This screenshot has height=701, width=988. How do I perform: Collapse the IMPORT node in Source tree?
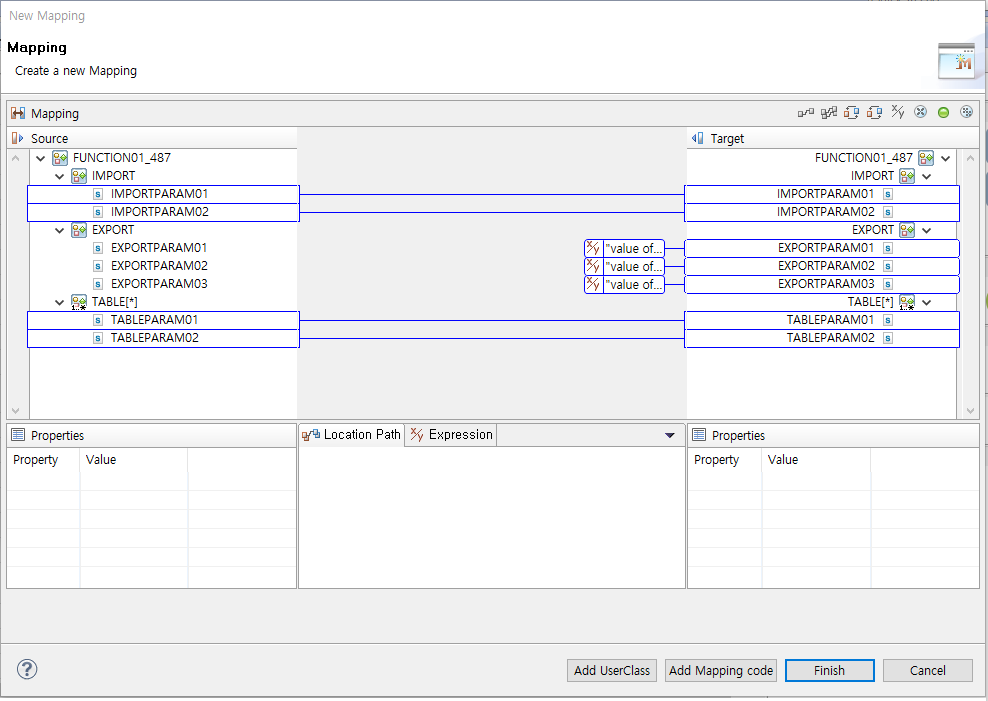coord(58,175)
